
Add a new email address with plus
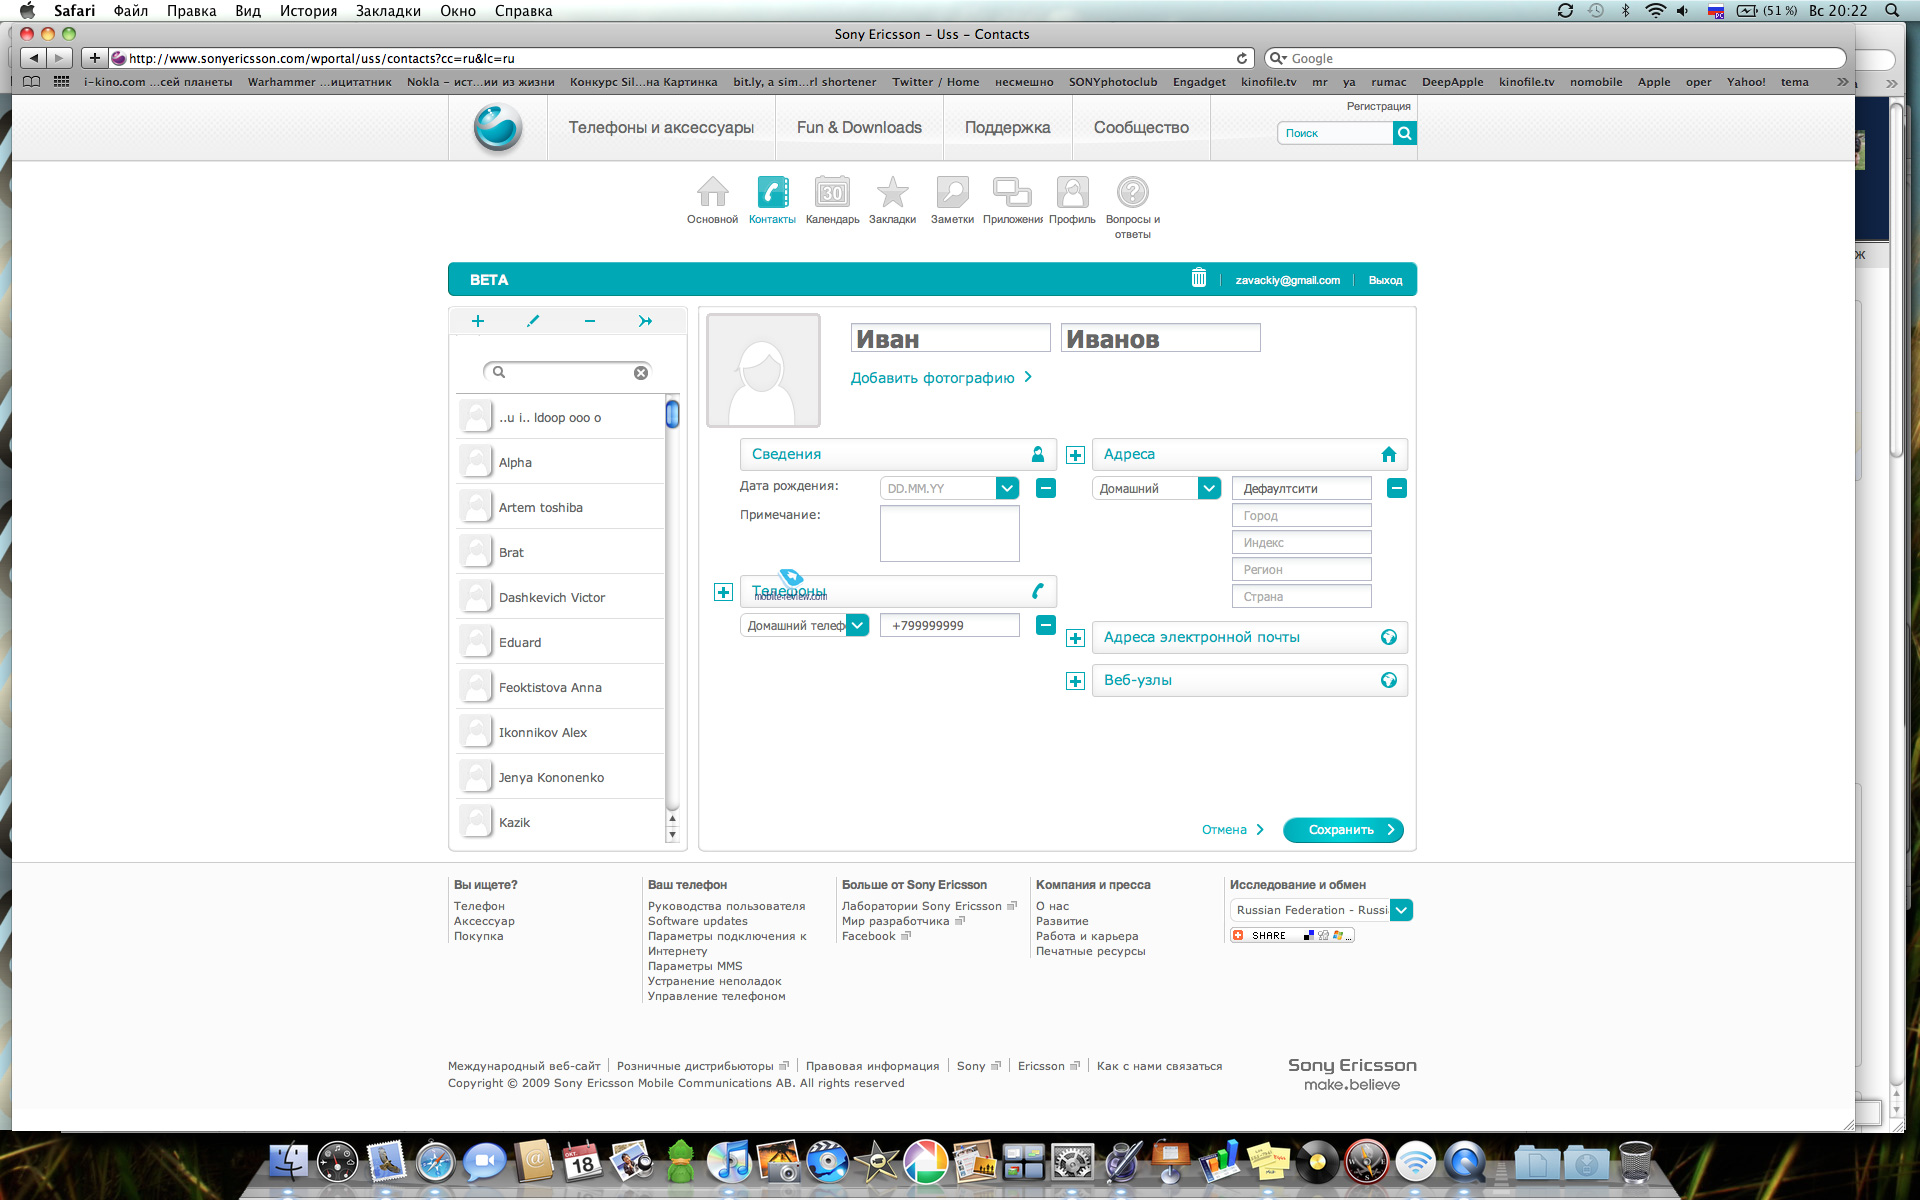1075,638
